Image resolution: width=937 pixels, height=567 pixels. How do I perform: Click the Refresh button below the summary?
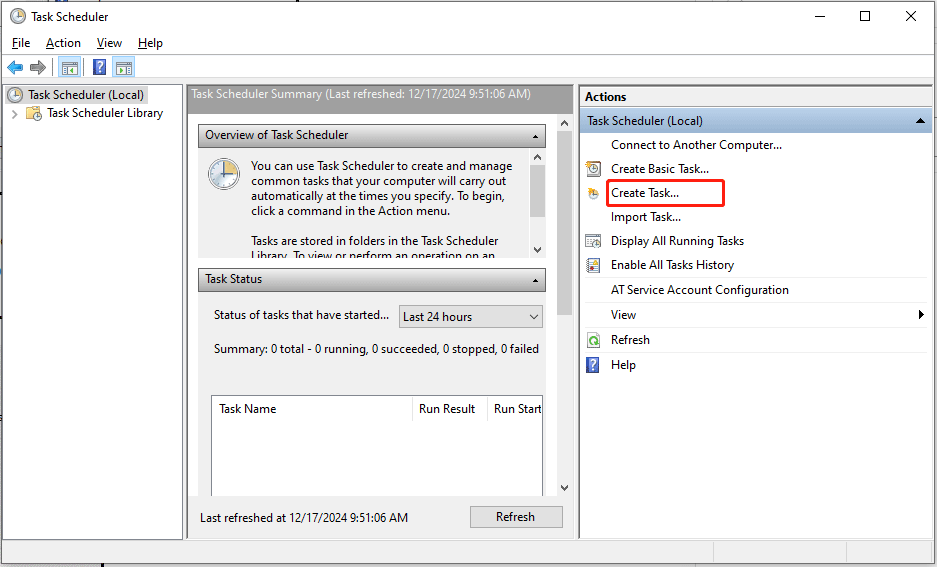pos(516,517)
